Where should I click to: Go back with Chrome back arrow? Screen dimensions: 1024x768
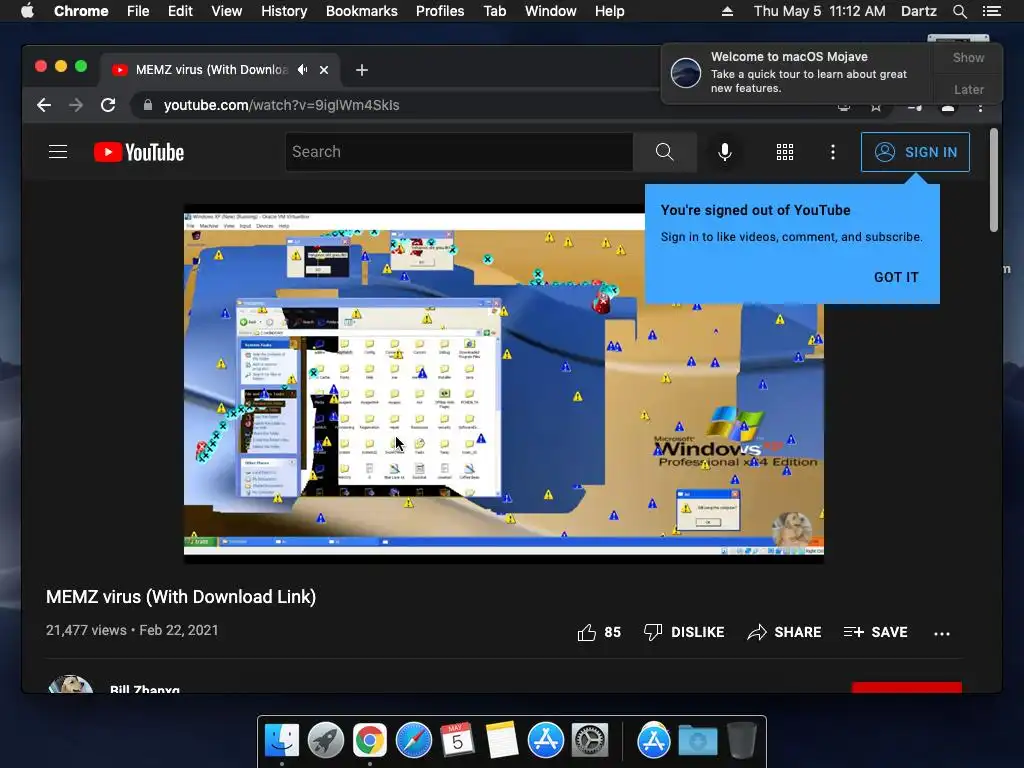point(44,105)
